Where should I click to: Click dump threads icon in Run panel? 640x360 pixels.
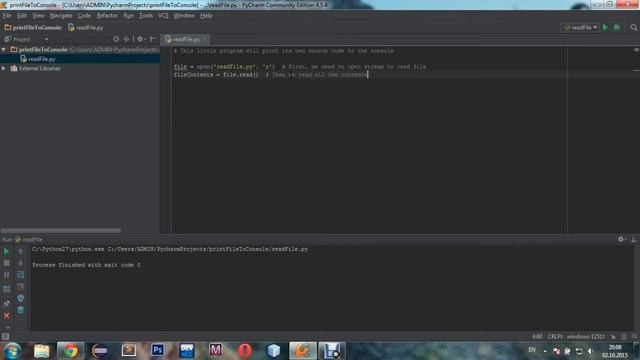tap(6, 289)
